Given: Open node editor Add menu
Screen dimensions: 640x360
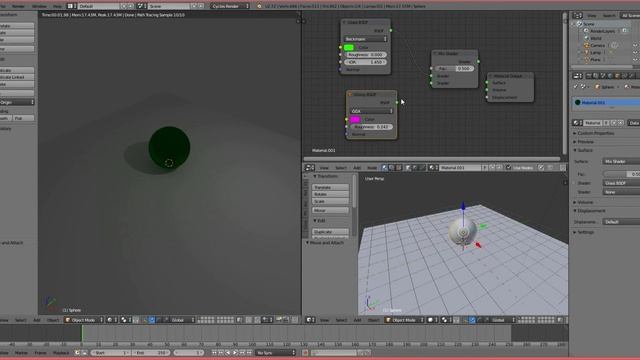Looking at the screenshot, I should tap(357, 168).
